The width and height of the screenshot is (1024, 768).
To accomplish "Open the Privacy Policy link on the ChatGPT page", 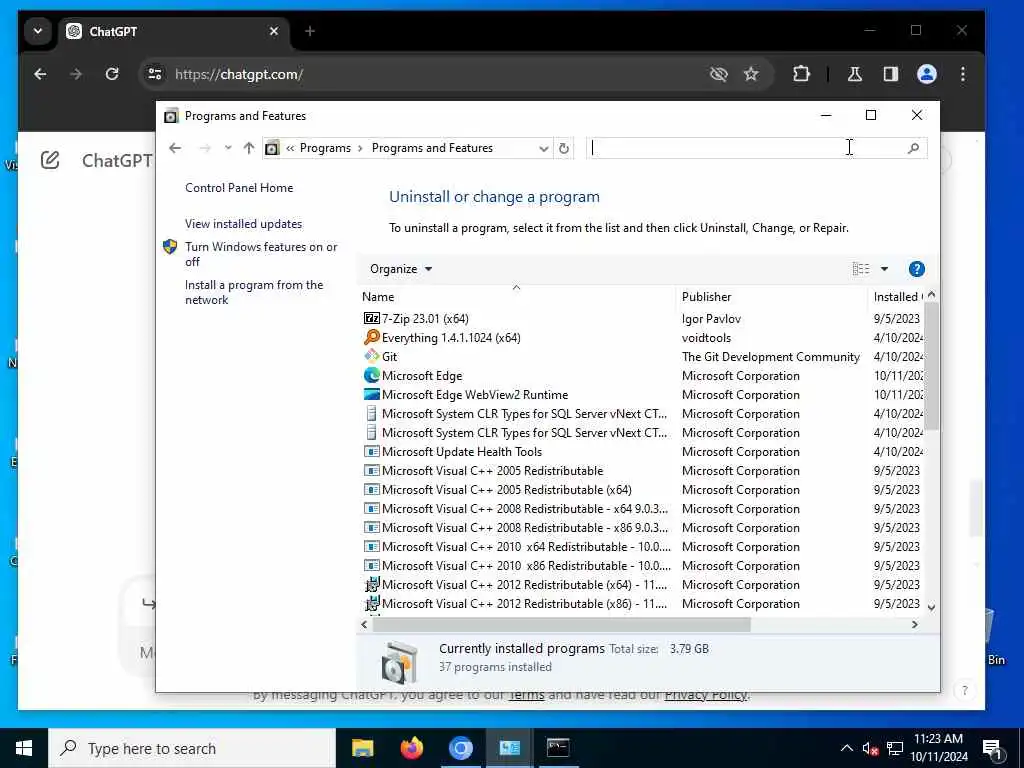I will click(x=705, y=695).
